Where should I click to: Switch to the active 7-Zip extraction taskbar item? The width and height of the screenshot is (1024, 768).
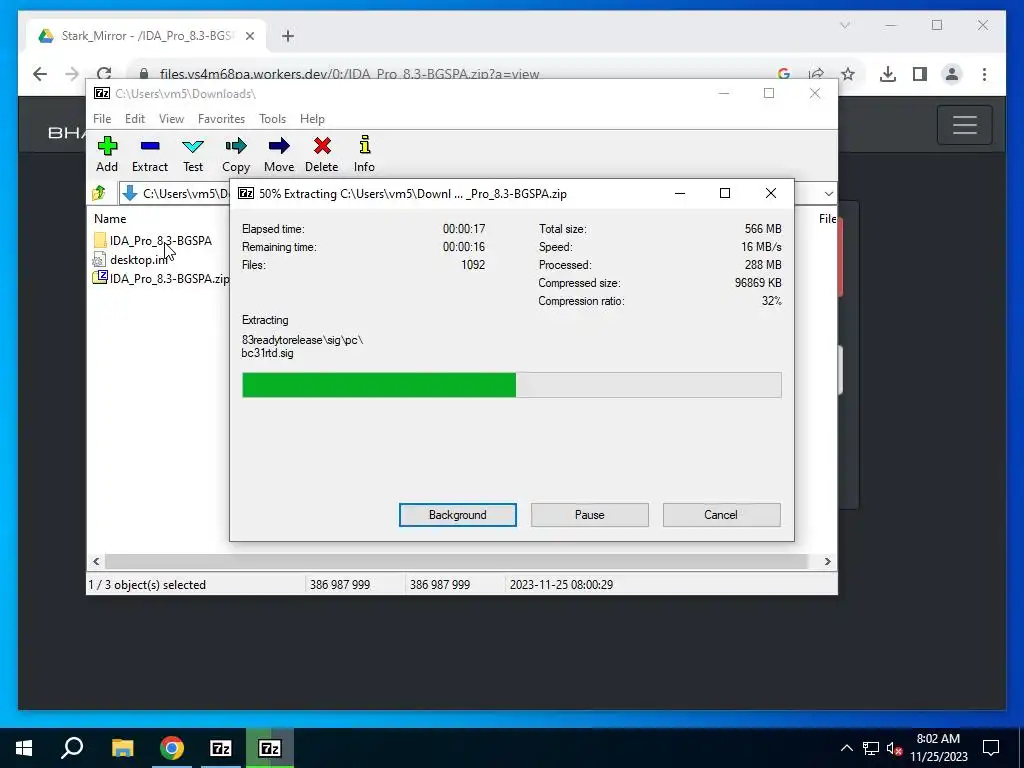click(x=270, y=748)
